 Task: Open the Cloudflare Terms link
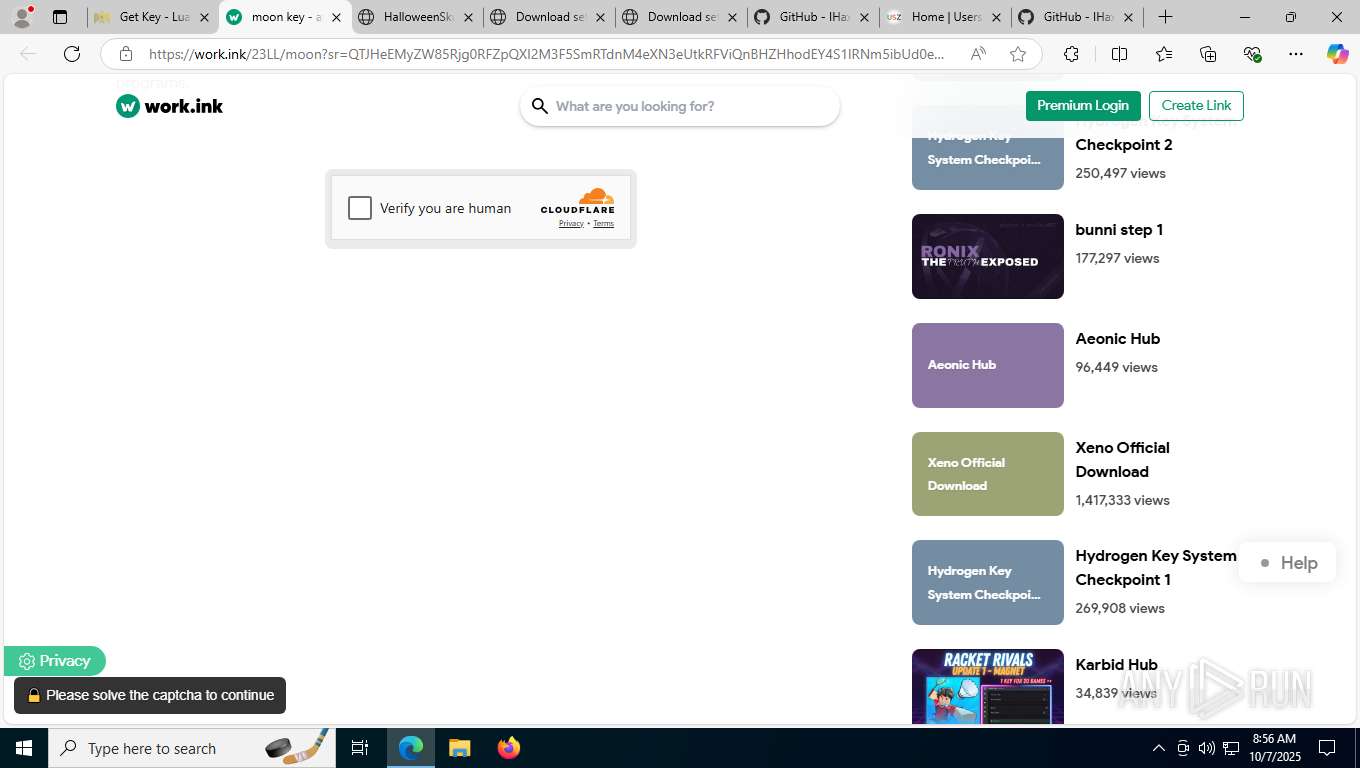click(603, 224)
